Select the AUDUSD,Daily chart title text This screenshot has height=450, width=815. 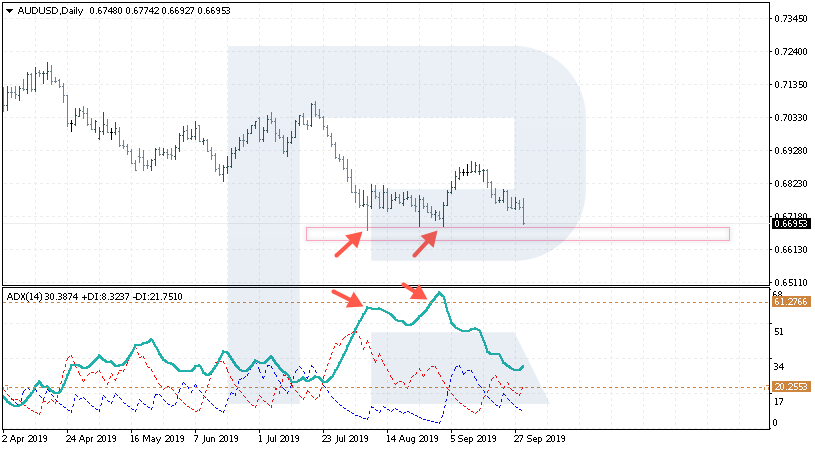click(50, 11)
